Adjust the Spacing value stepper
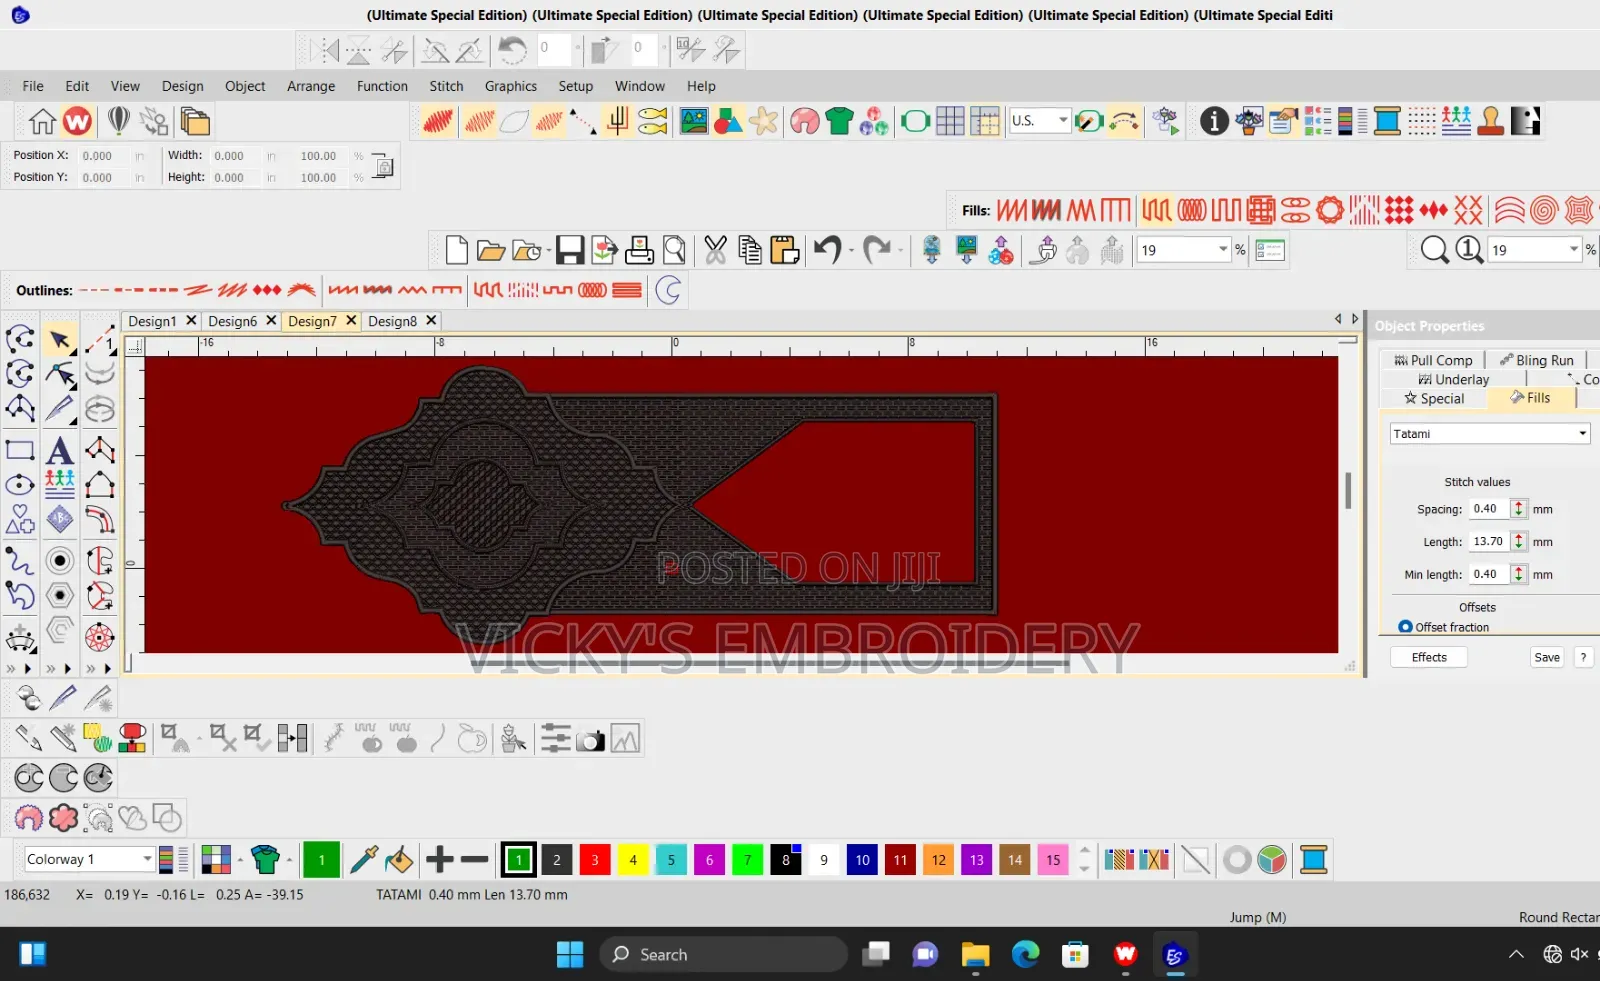Viewport: 1600px width, 981px height. pyautogui.click(x=1518, y=509)
